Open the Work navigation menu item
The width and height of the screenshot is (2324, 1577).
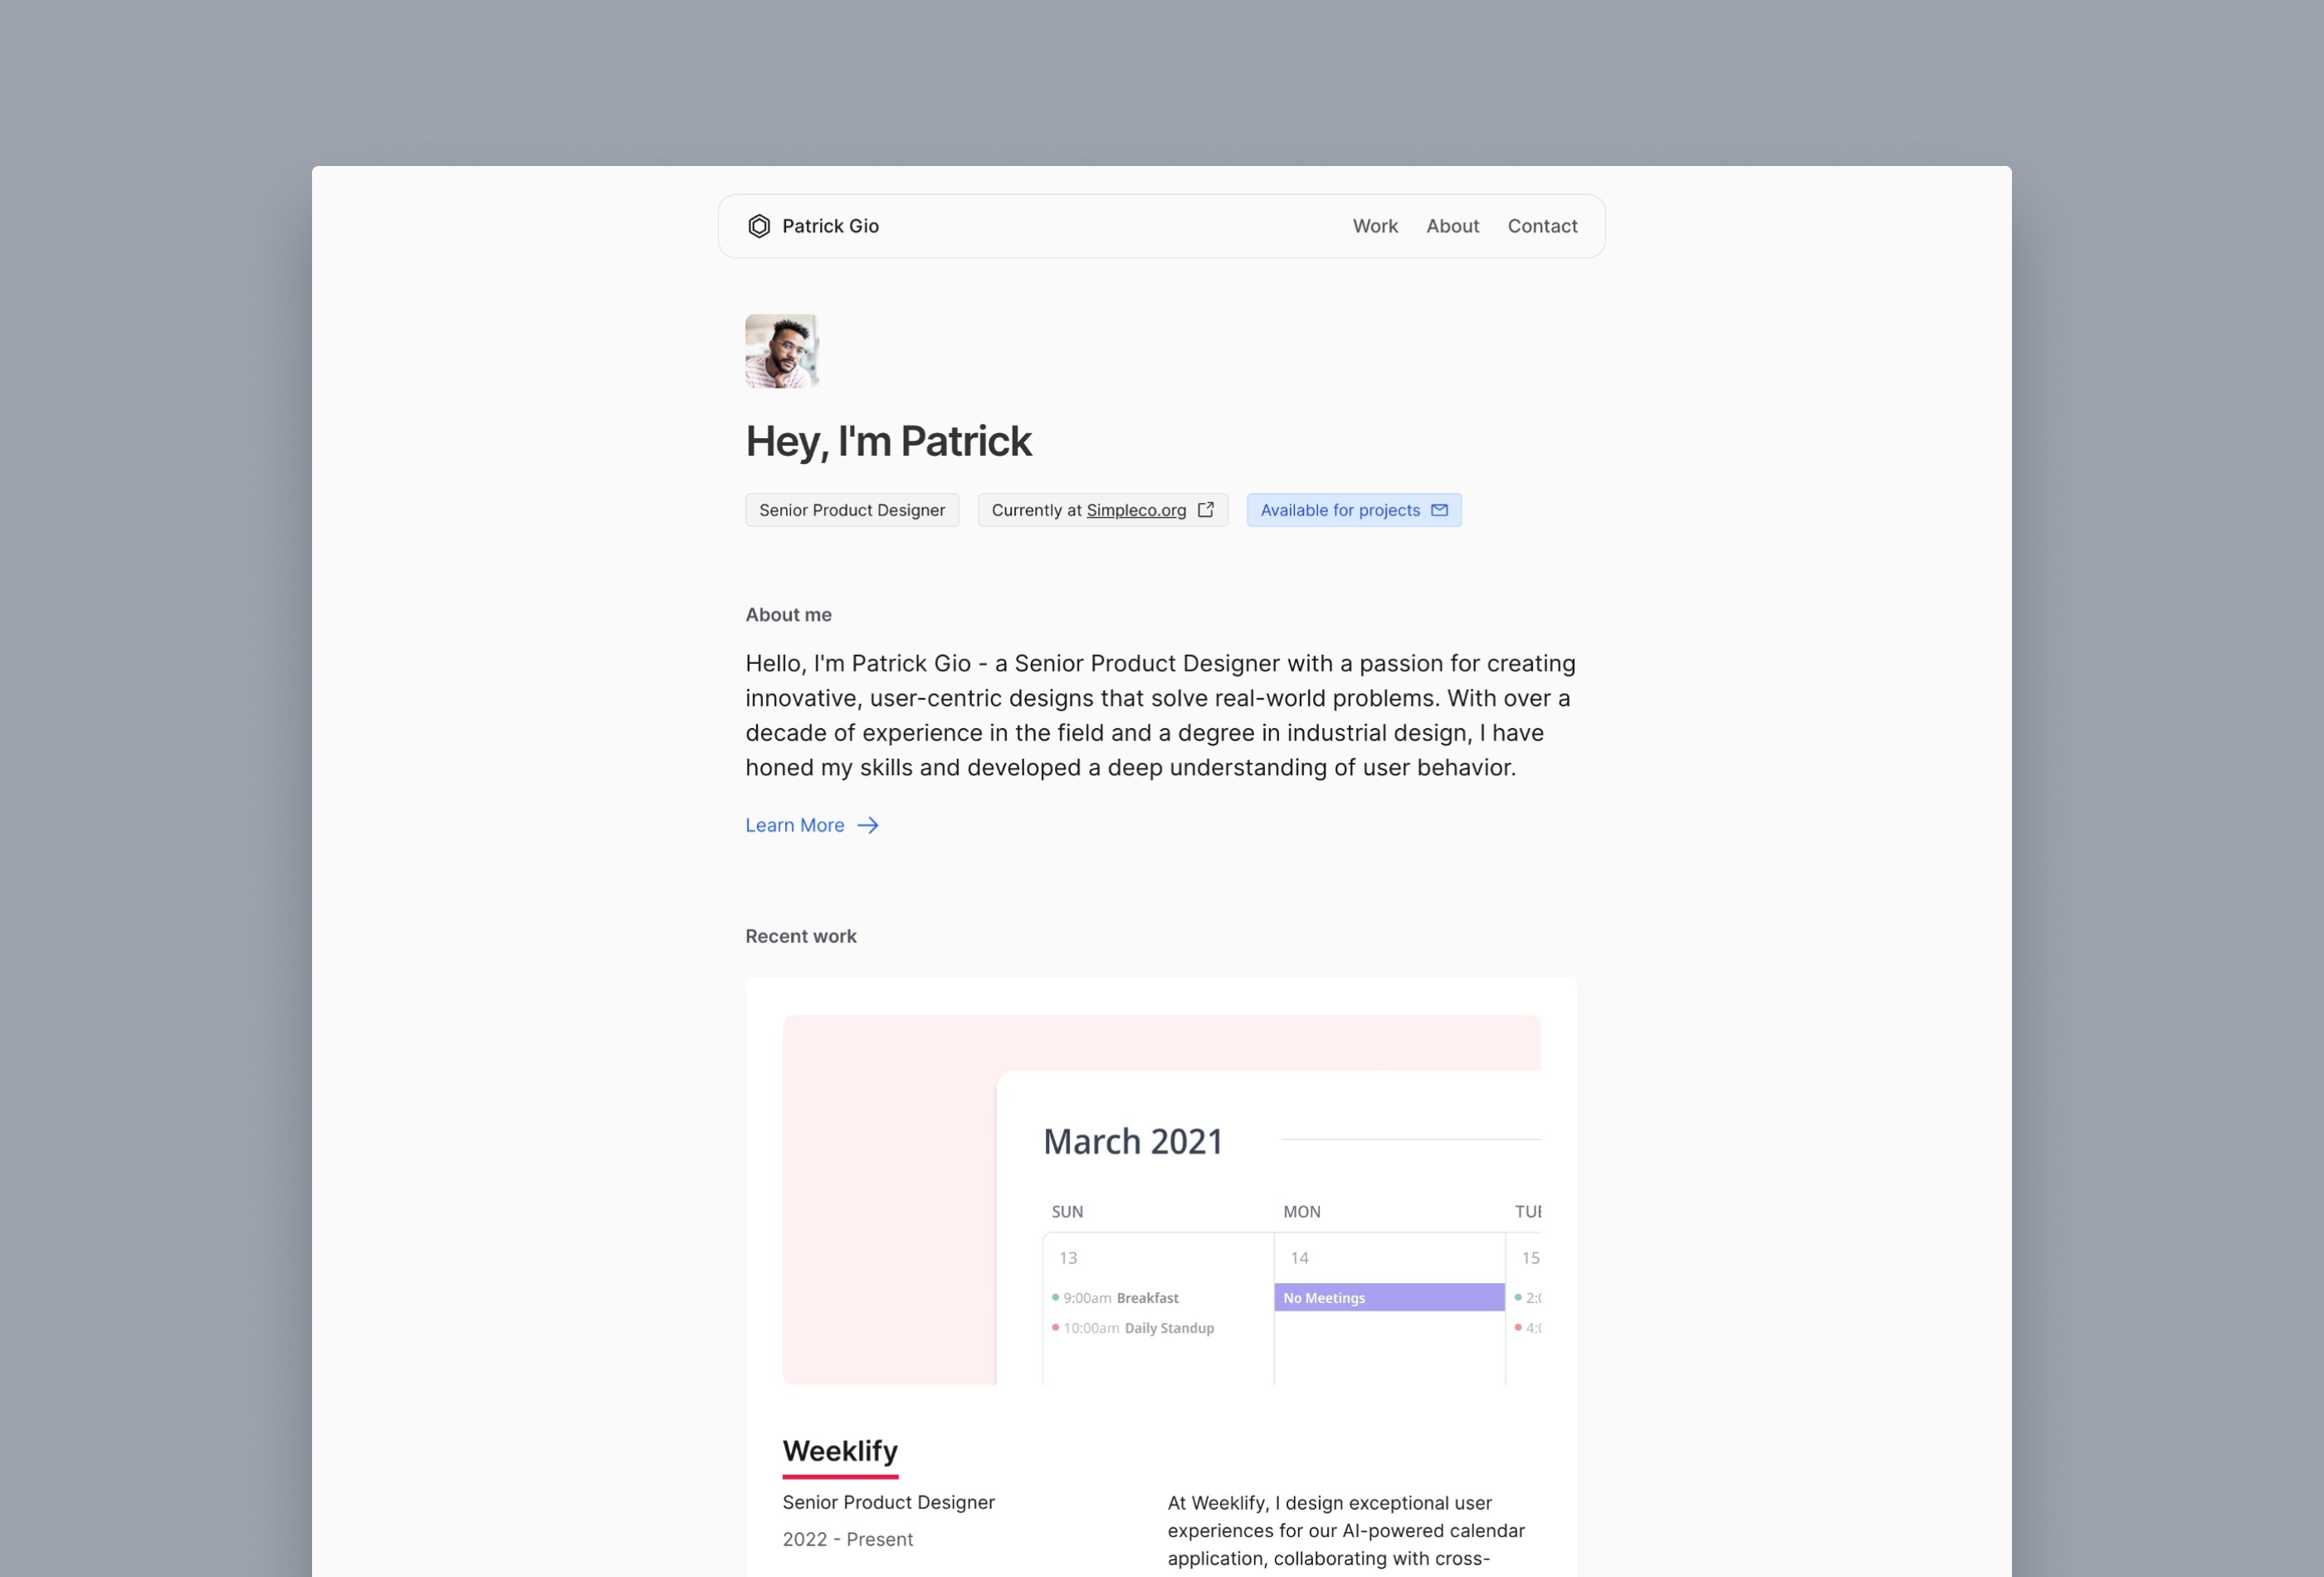(x=1374, y=225)
